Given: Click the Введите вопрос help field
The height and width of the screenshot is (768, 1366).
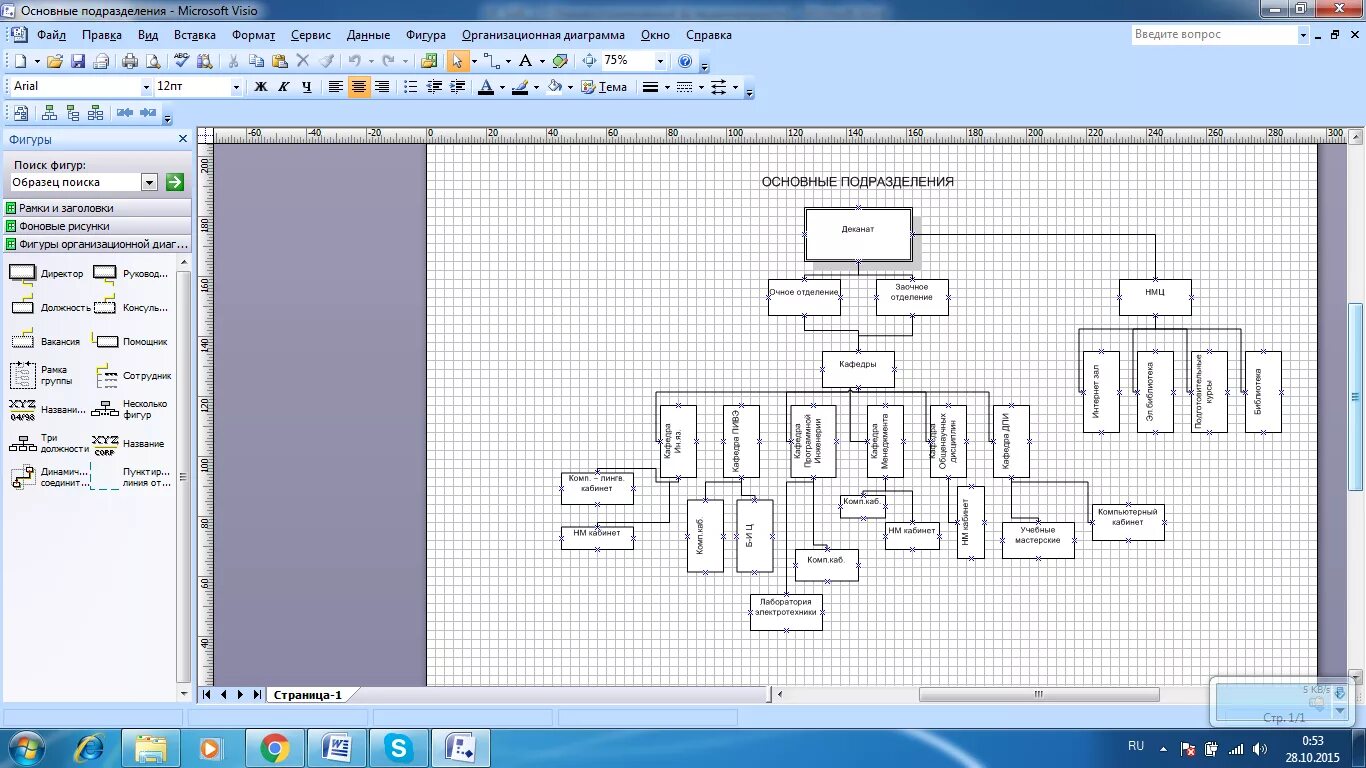Looking at the screenshot, I should (1214, 34).
